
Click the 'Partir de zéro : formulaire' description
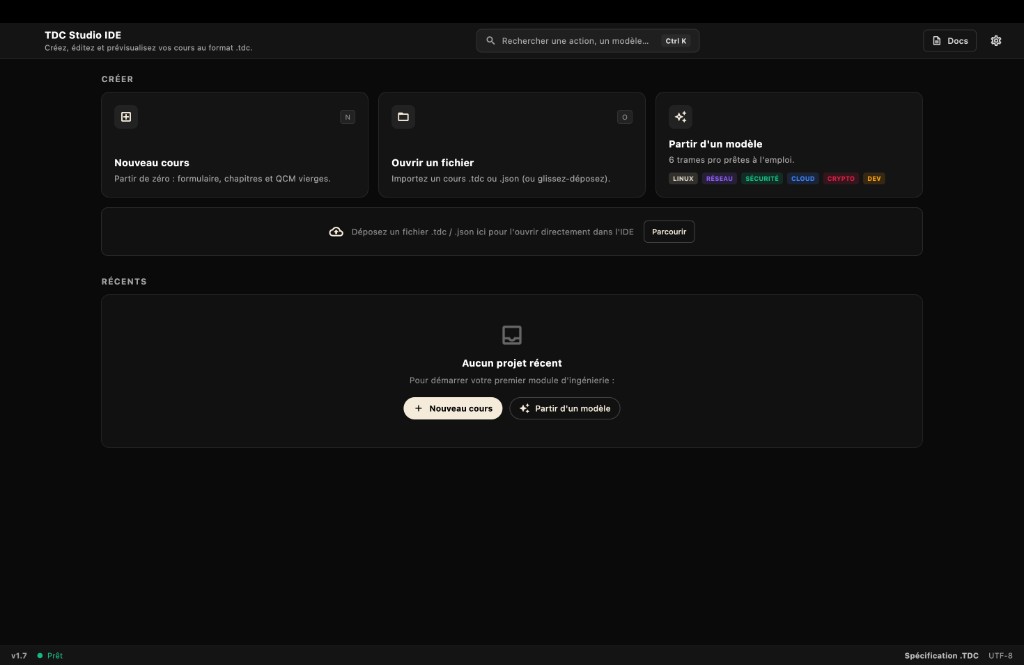click(x=222, y=179)
